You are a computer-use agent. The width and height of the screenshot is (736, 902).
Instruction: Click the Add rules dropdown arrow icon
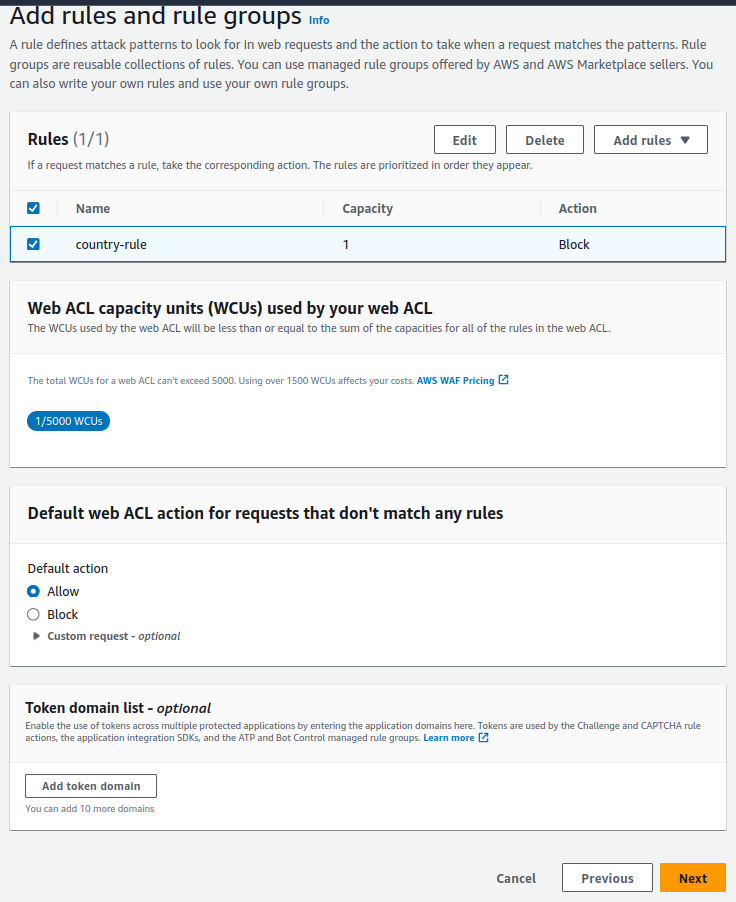point(685,140)
